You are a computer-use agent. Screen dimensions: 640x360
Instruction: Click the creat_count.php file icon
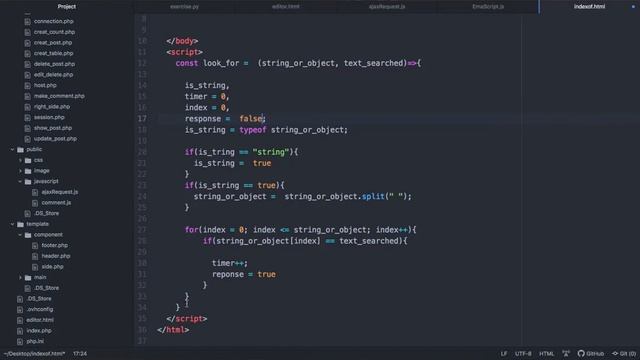(27, 32)
